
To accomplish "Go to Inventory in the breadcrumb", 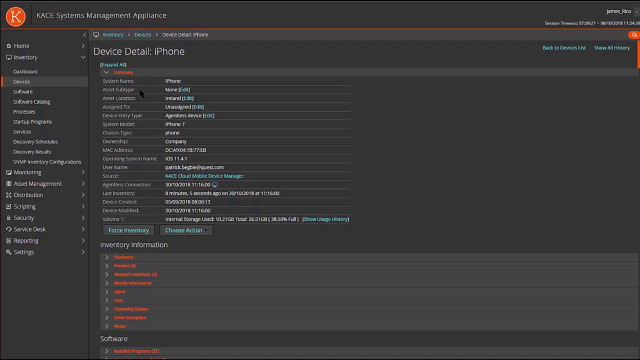I will click(113, 35).
